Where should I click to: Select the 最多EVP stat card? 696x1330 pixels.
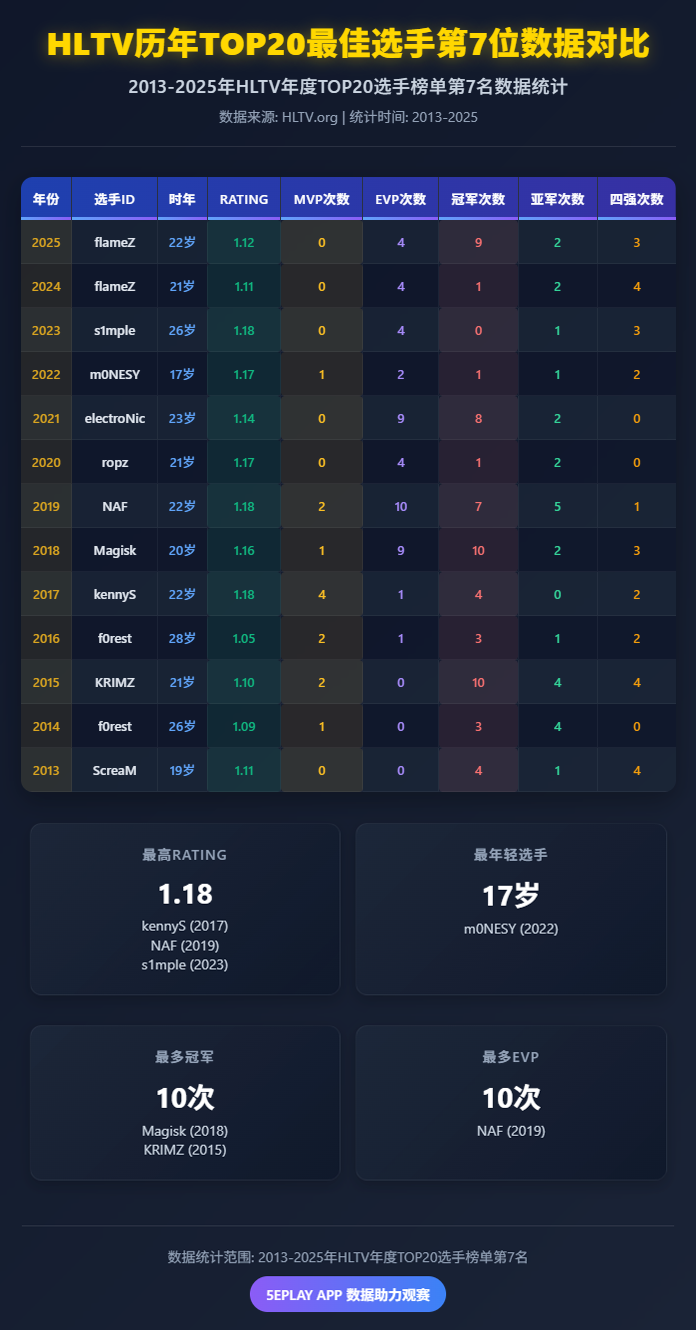[511, 1103]
